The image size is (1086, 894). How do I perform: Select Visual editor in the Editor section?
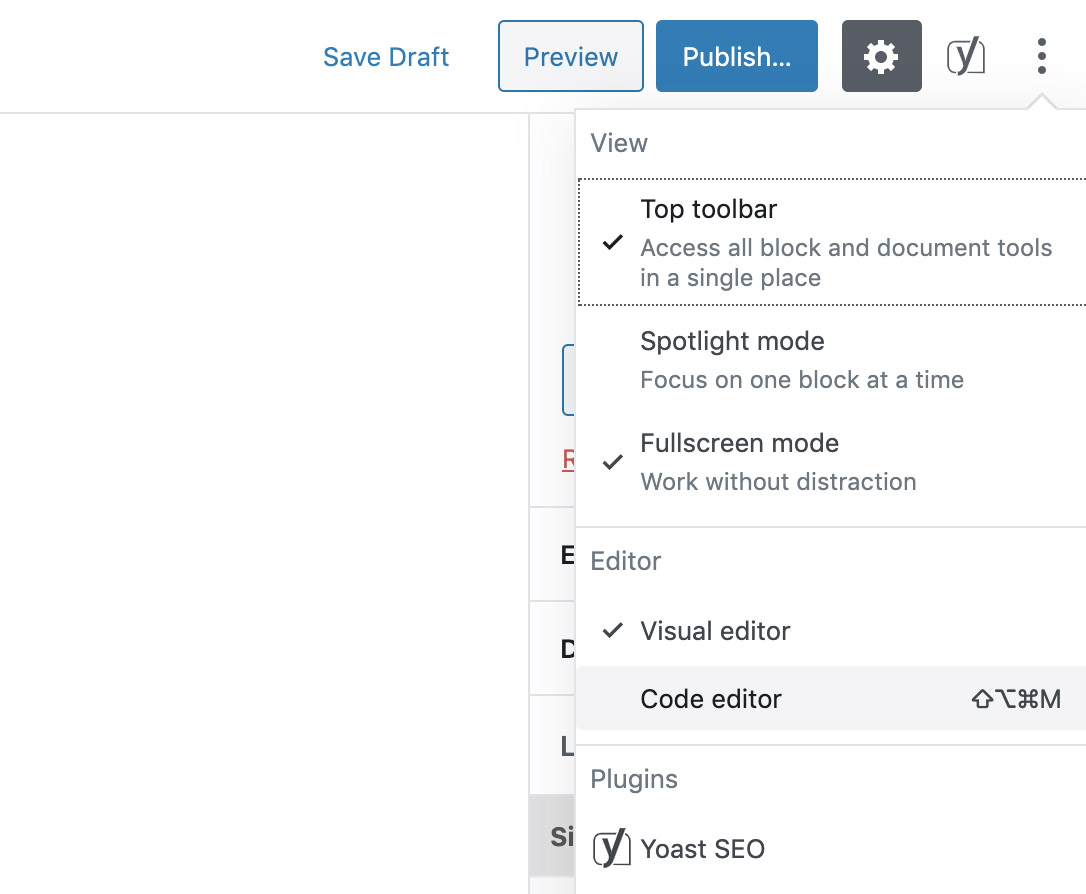coord(715,631)
